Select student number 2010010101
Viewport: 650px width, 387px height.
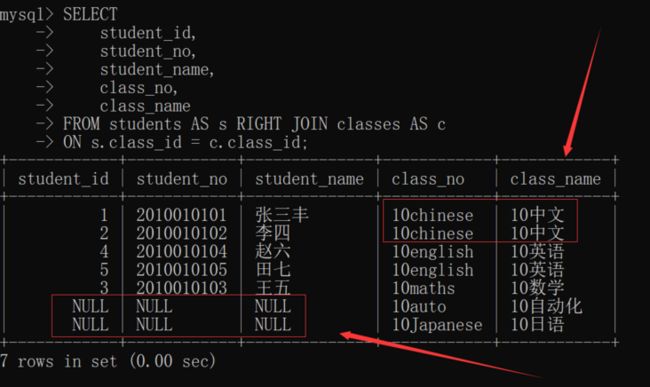pyautogui.click(x=182, y=215)
